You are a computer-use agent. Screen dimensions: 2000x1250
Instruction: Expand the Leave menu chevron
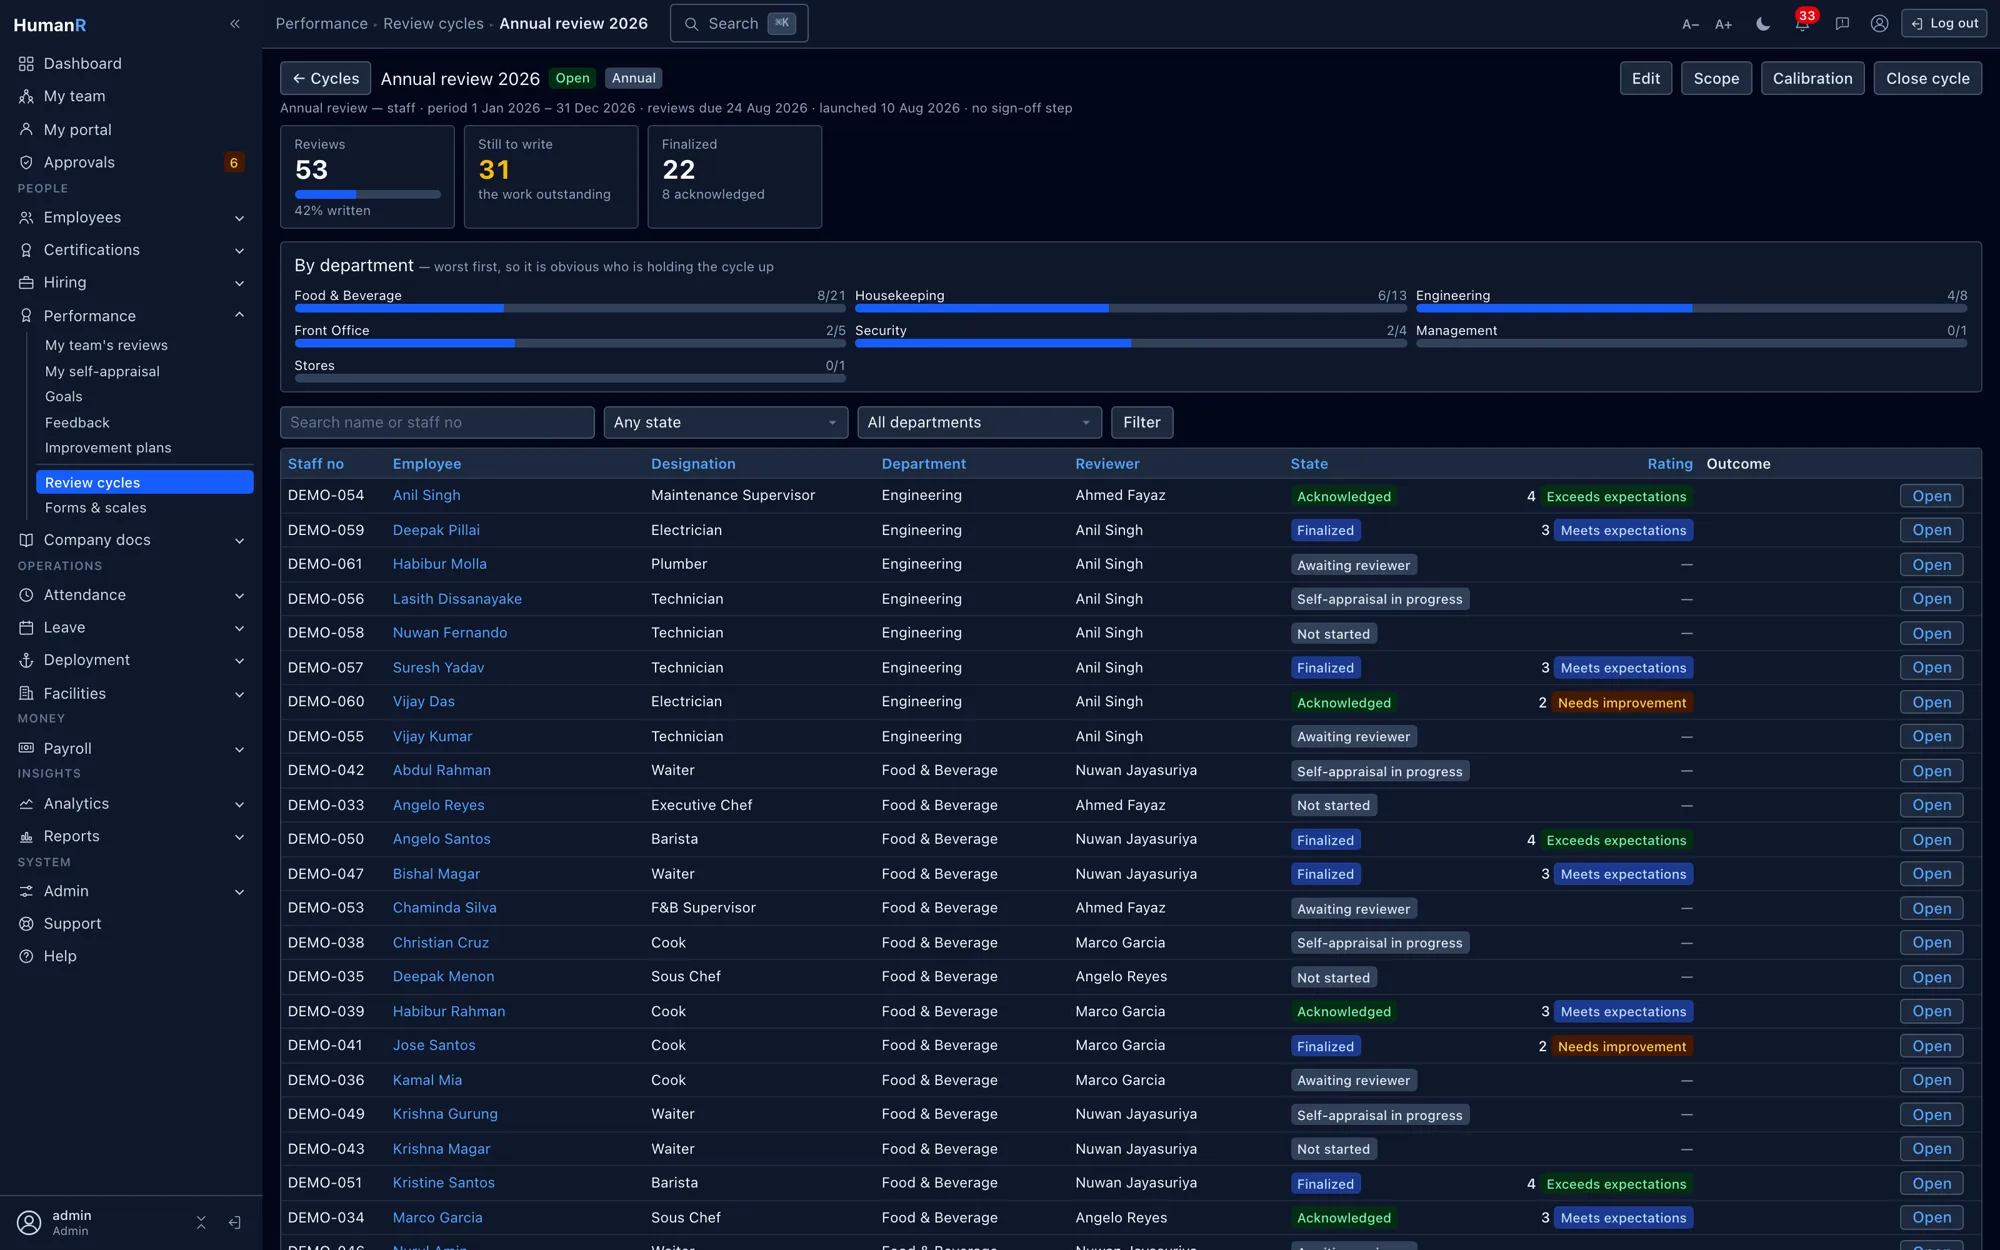tap(239, 628)
